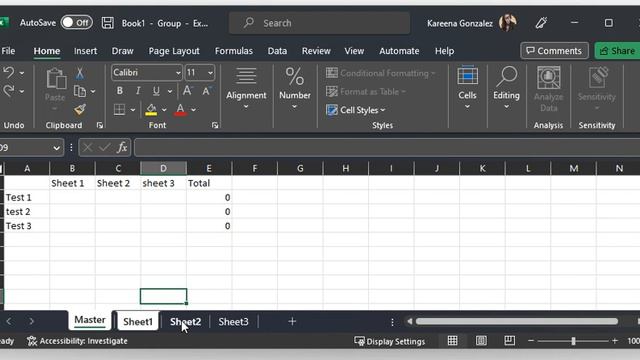This screenshot has height=360, width=640.
Task: Click the zoom slider handle
Action: click(x=573, y=341)
